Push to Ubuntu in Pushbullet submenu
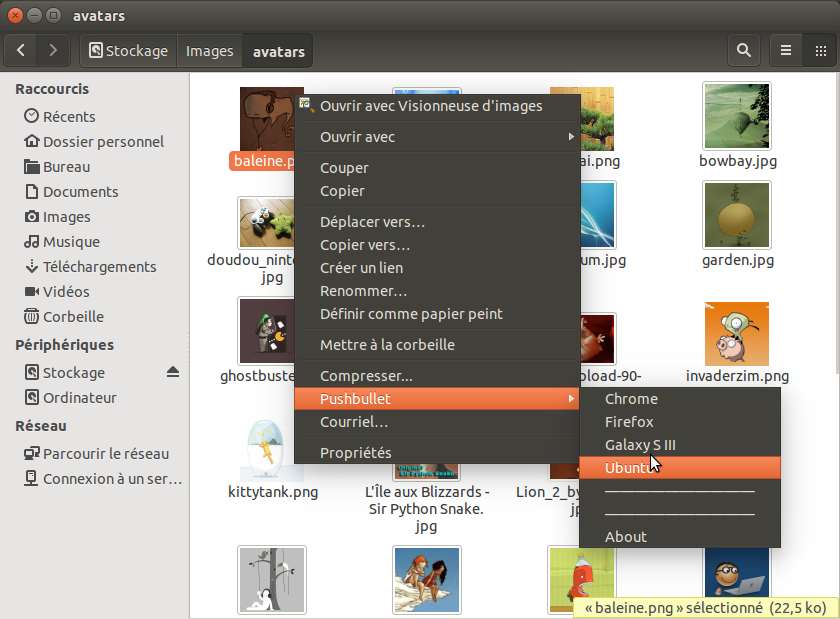The width and height of the screenshot is (840, 619). click(680, 468)
